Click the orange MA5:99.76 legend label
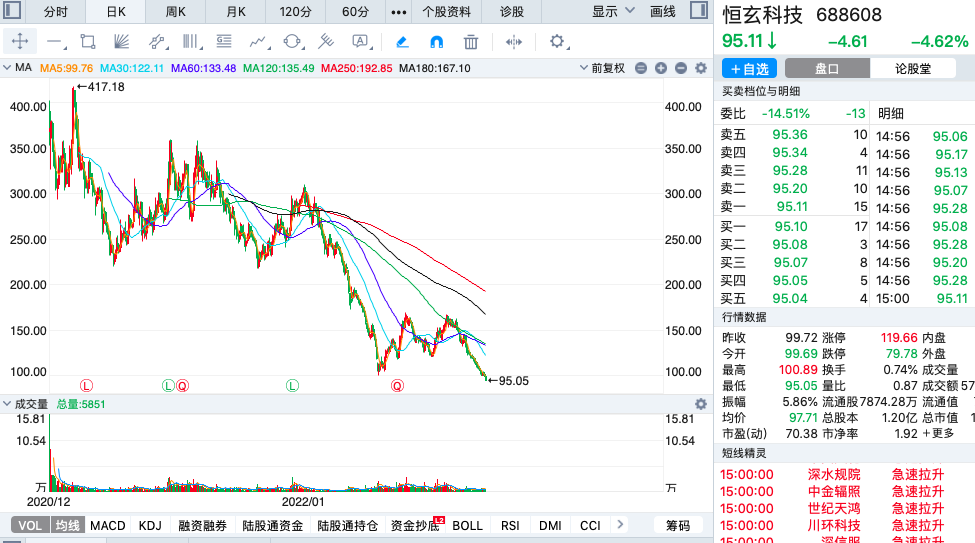 (x=66, y=68)
